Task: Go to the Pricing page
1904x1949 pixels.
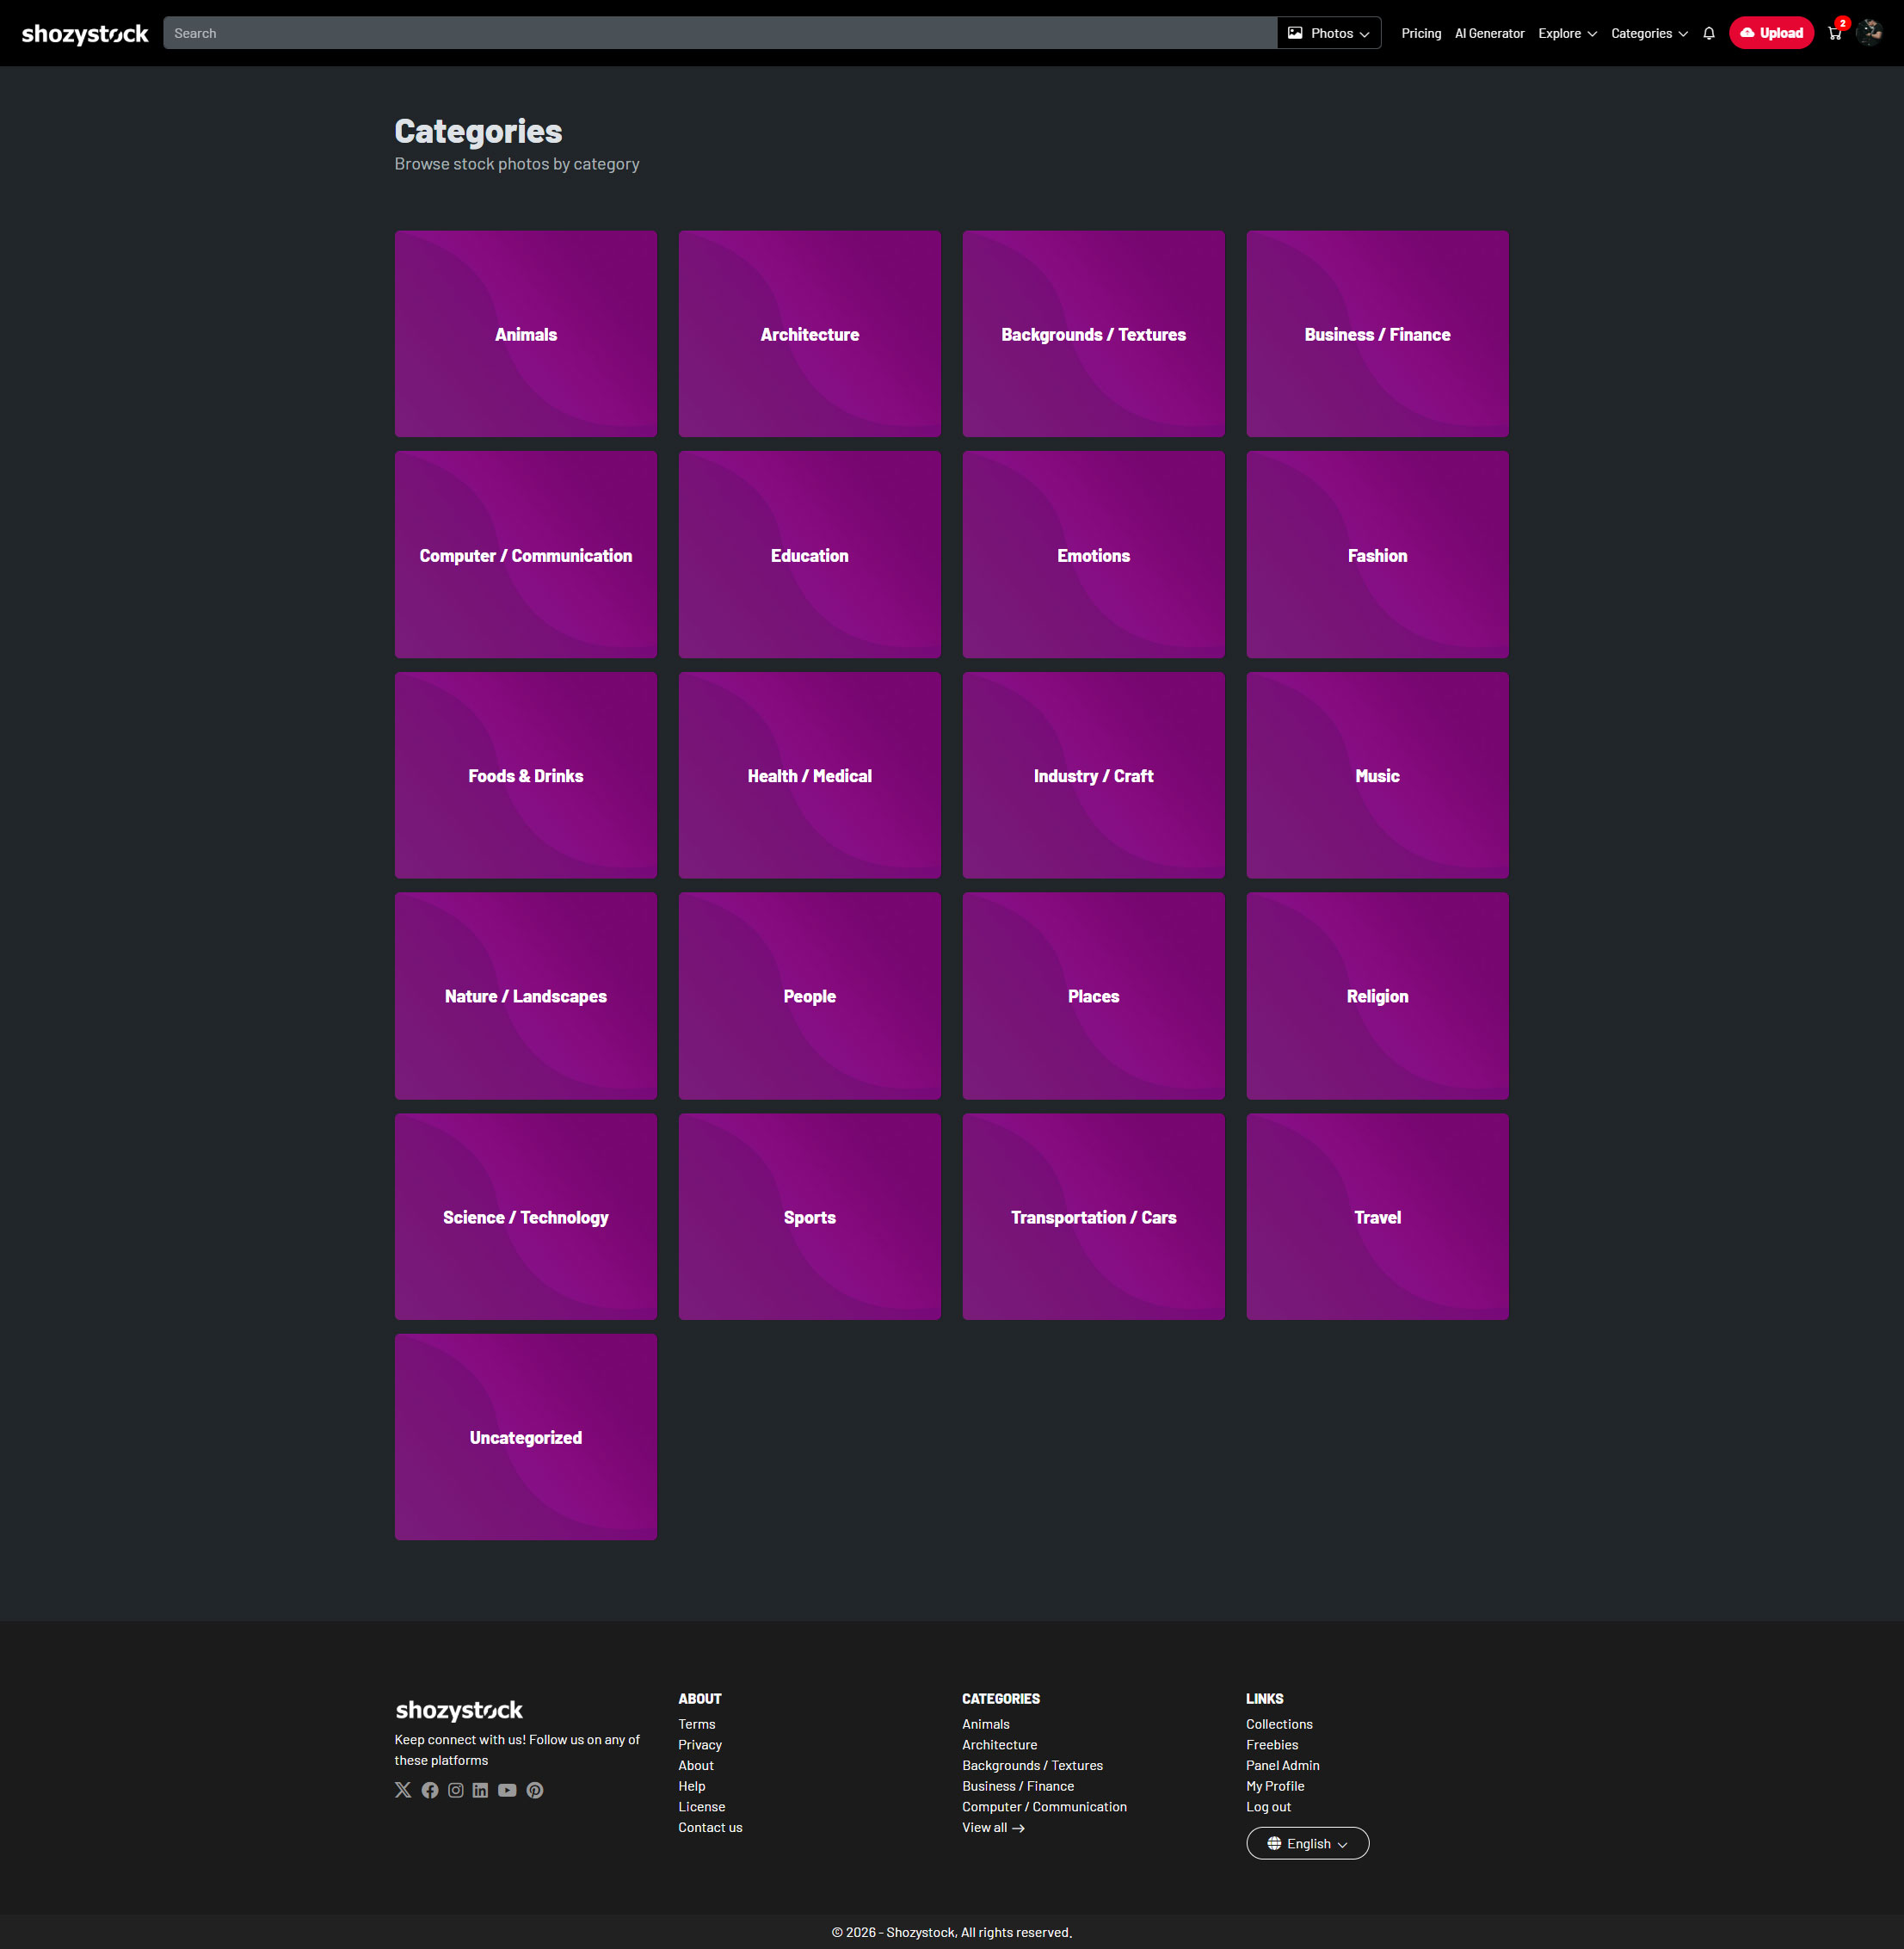Action: pyautogui.click(x=1420, y=33)
